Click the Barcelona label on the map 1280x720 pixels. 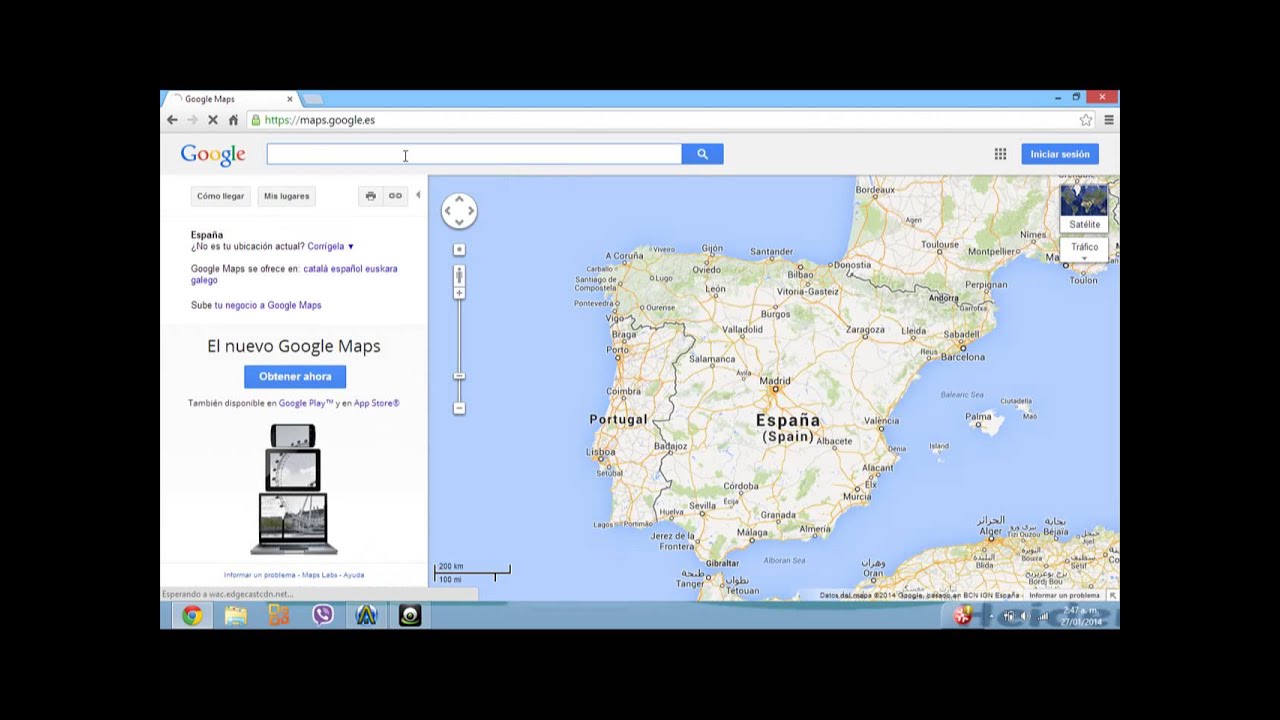(962, 356)
